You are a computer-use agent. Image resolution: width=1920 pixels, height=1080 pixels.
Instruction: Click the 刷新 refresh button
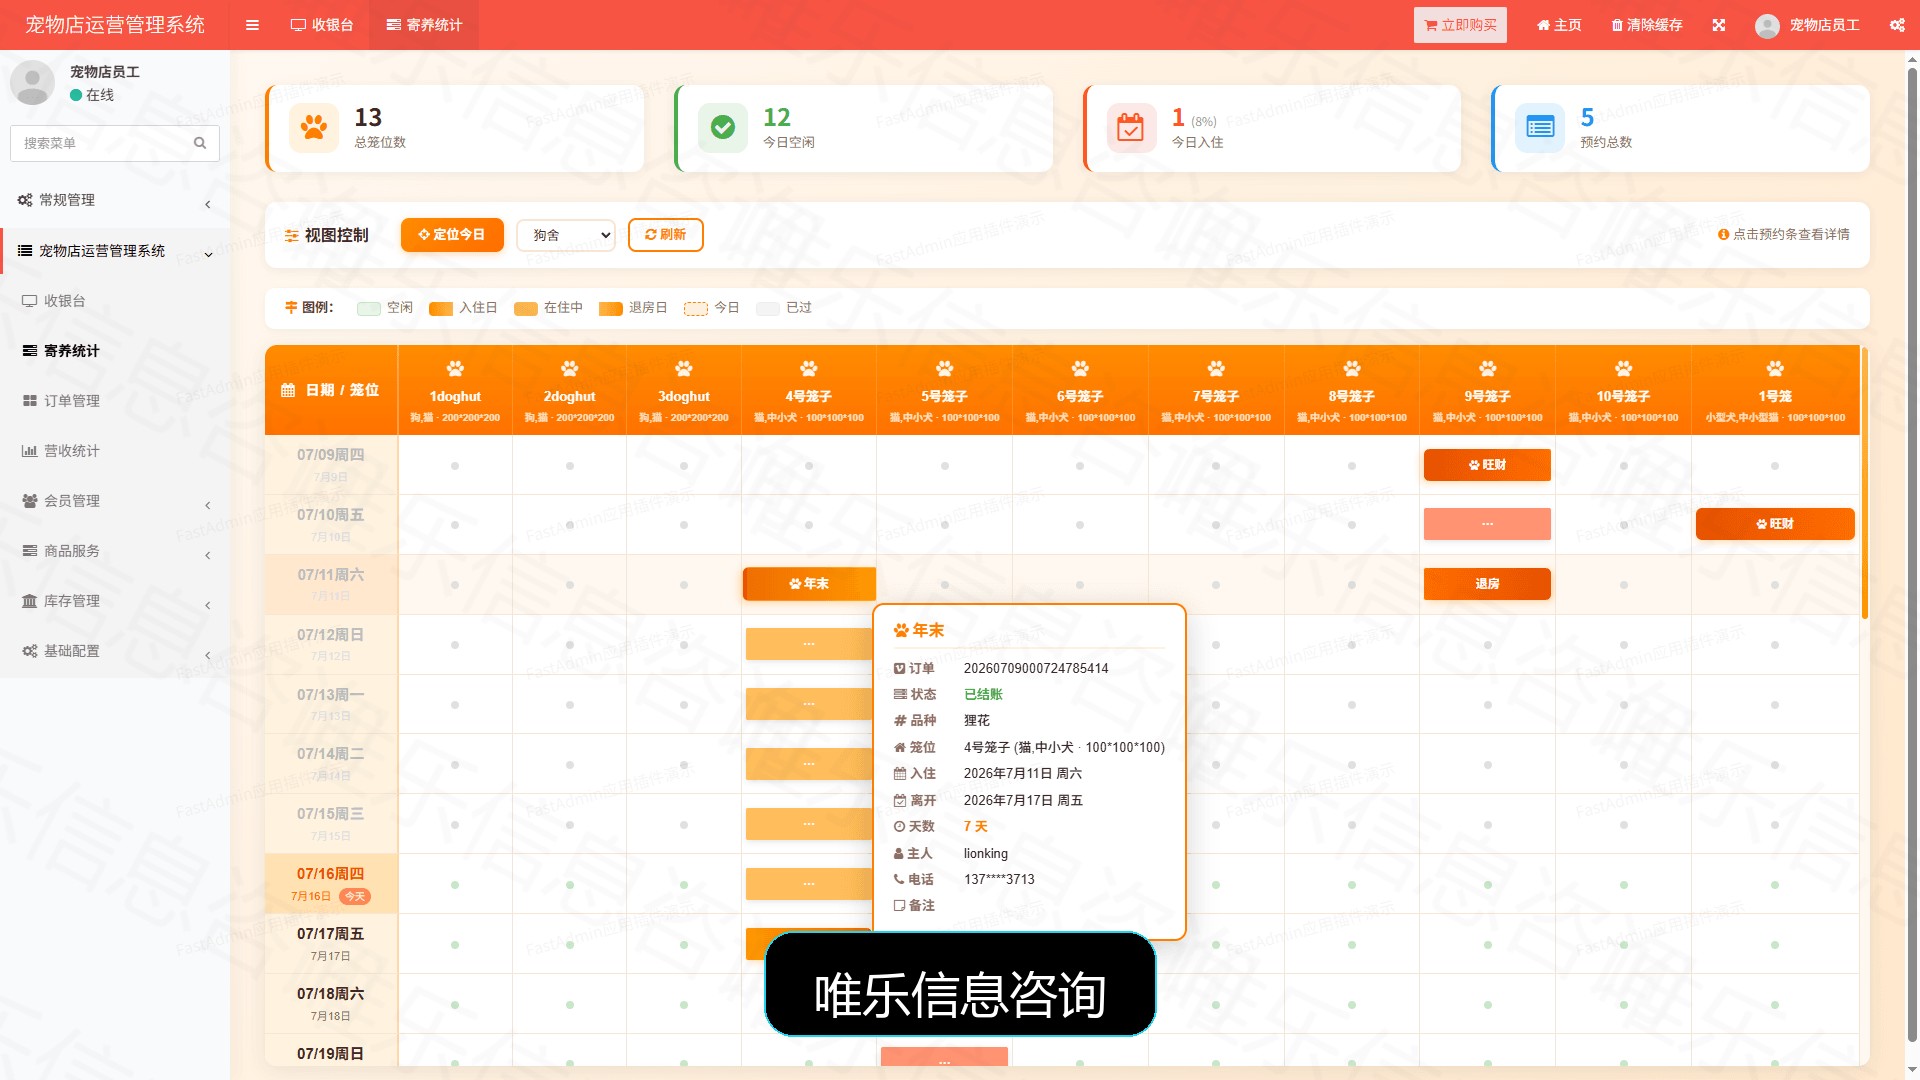pyautogui.click(x=666, y=235)
